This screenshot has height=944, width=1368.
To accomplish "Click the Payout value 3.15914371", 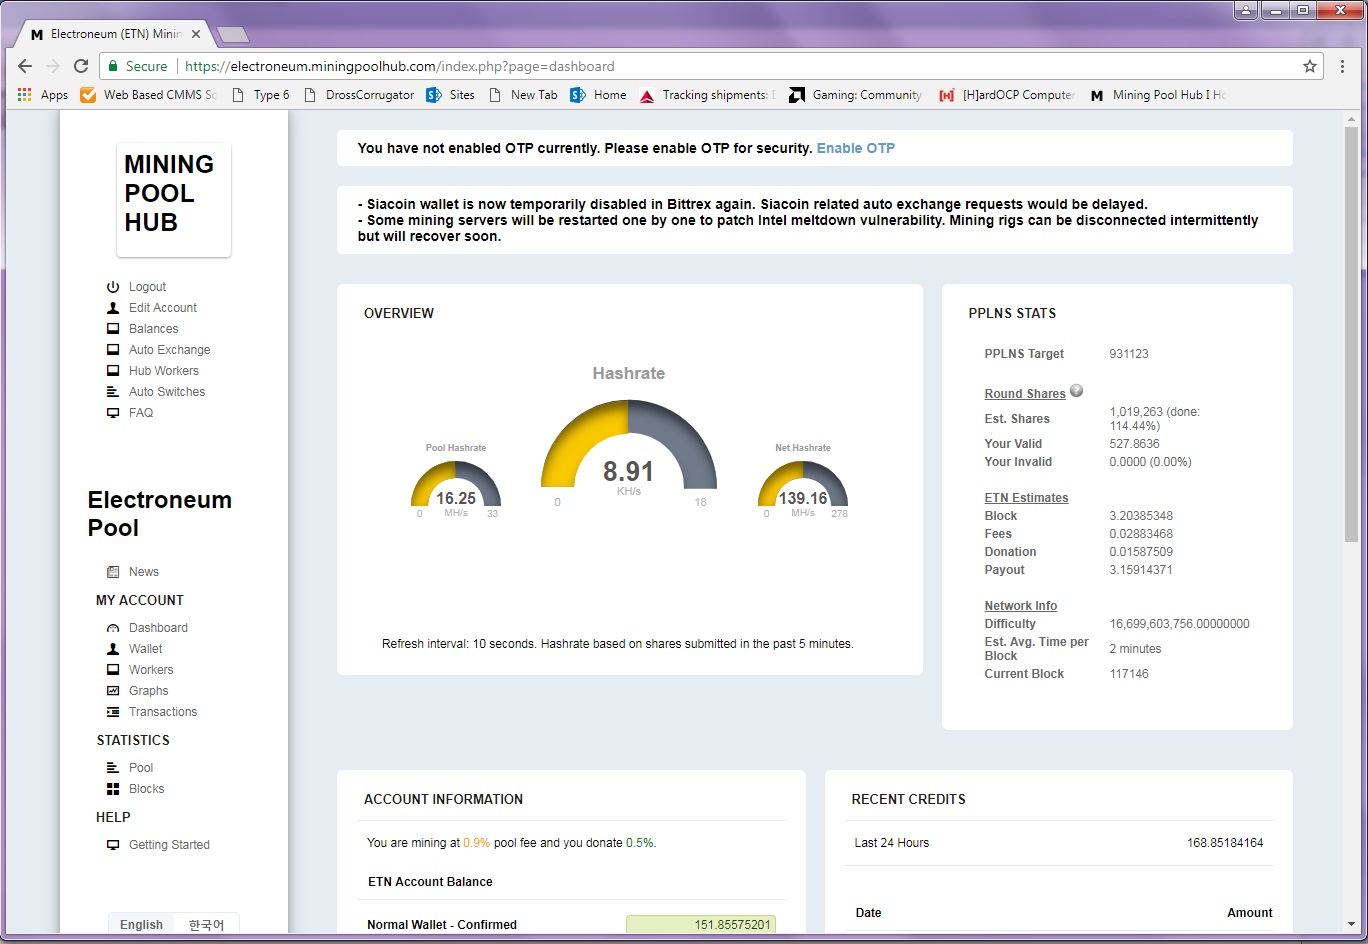I will pyautogui.click(x=1141, y=570).
